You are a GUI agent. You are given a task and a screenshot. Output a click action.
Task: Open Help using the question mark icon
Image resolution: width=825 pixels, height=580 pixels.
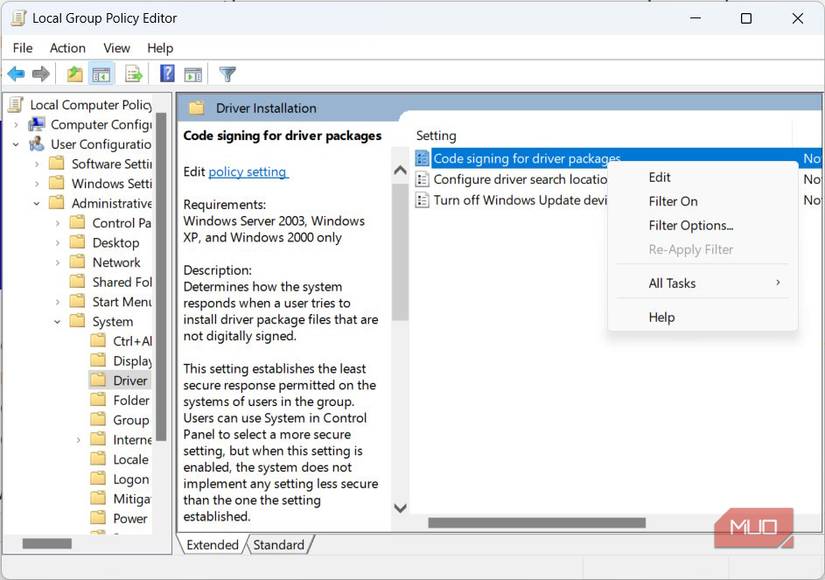pyautogui.click(x=166, y=73)
